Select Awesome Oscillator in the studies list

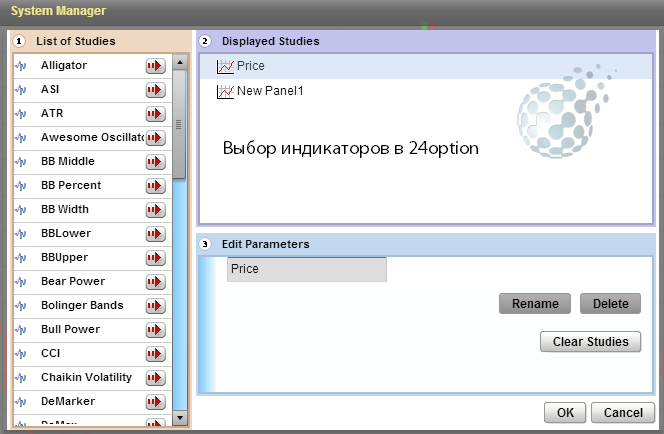tap(93, 137)
